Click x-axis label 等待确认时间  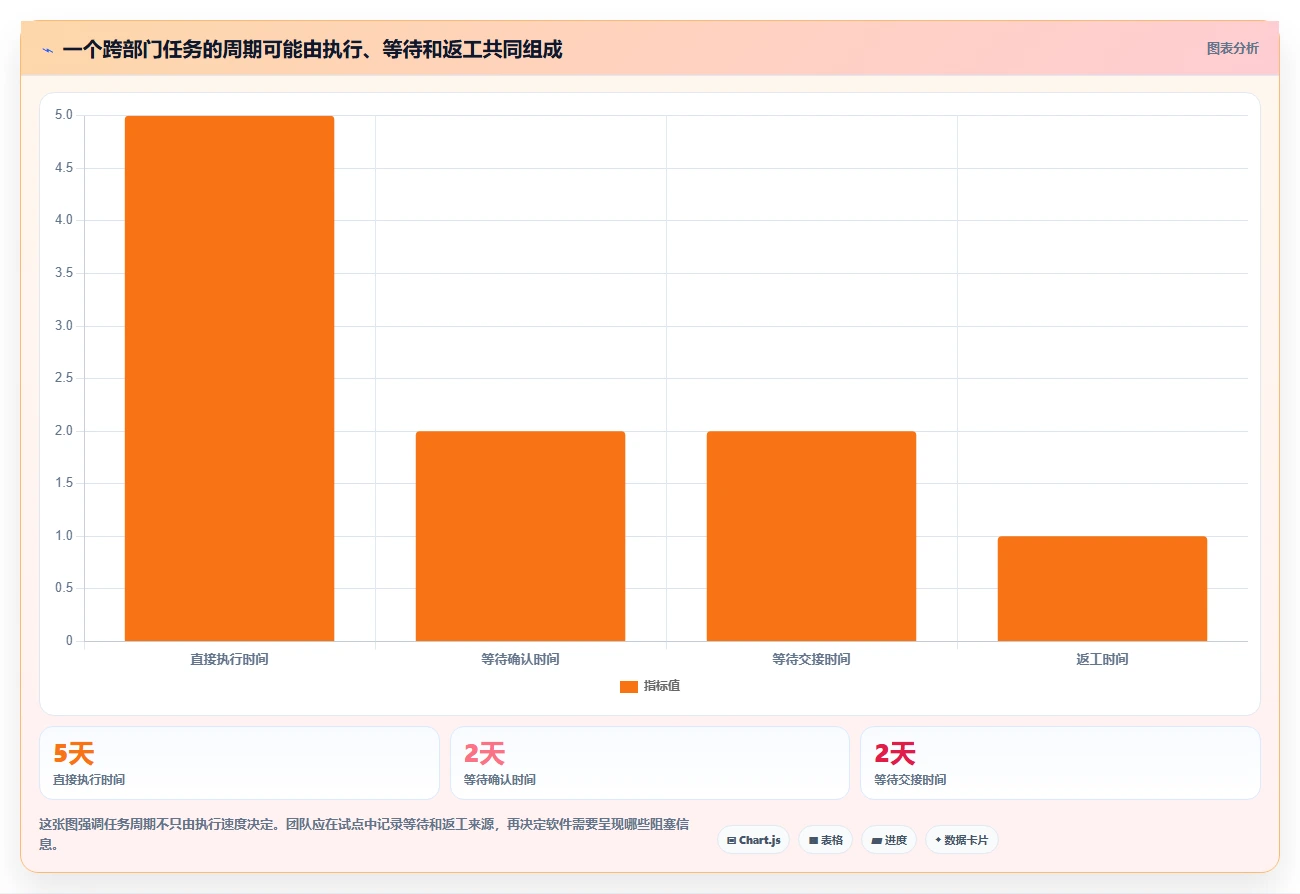(x=520, y=659)
